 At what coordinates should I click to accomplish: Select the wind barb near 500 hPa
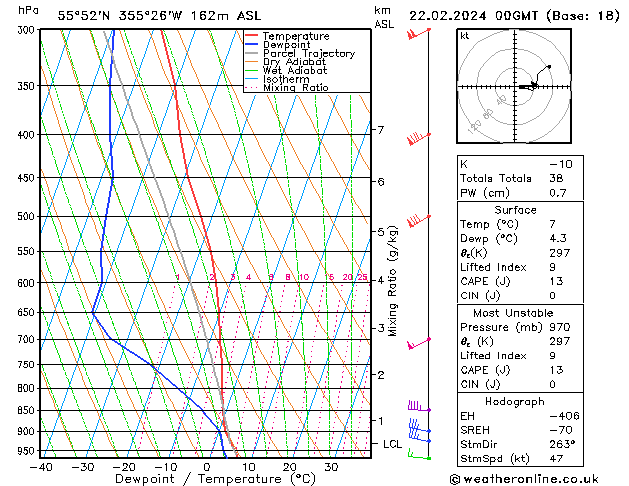pos(418,219)
